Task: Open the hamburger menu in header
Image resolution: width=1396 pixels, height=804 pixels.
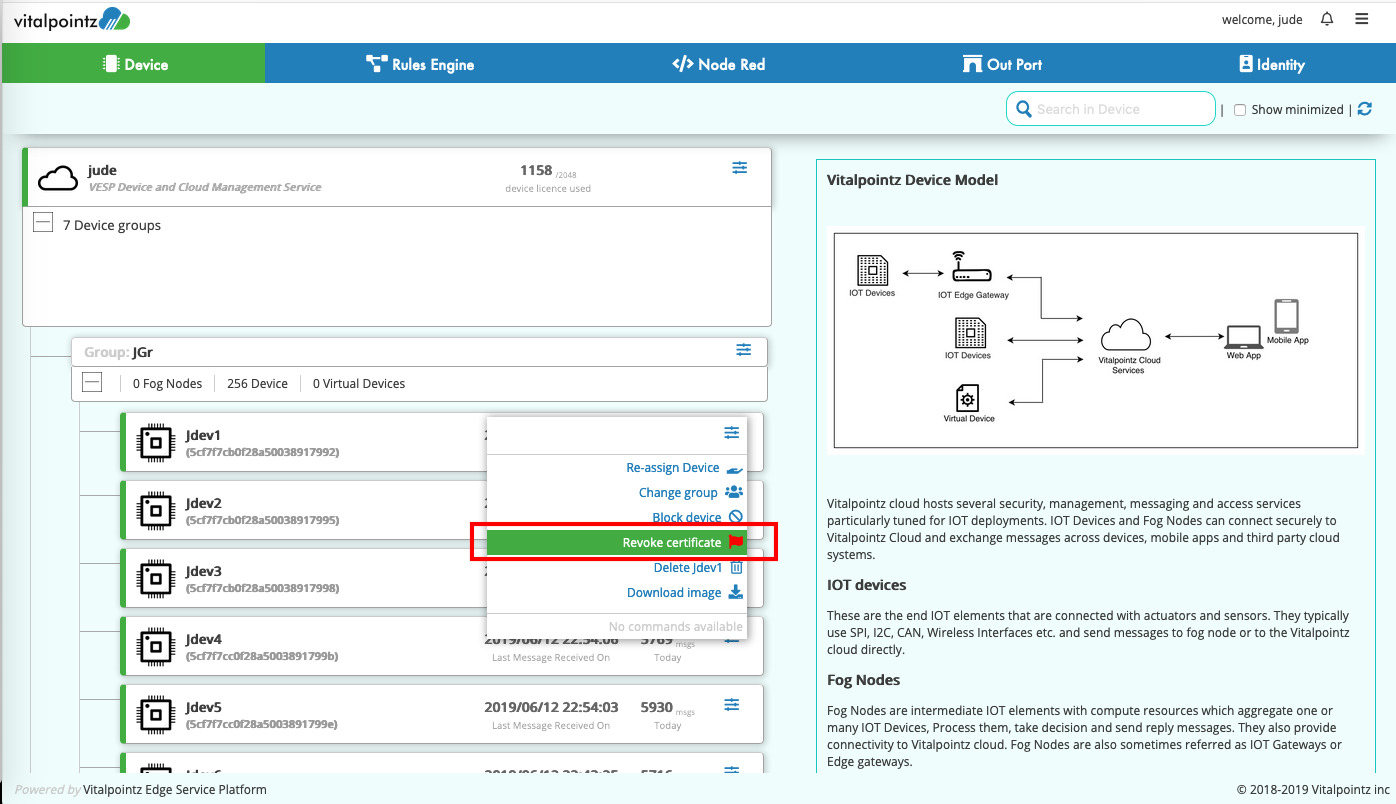Action: point(1362,19)
